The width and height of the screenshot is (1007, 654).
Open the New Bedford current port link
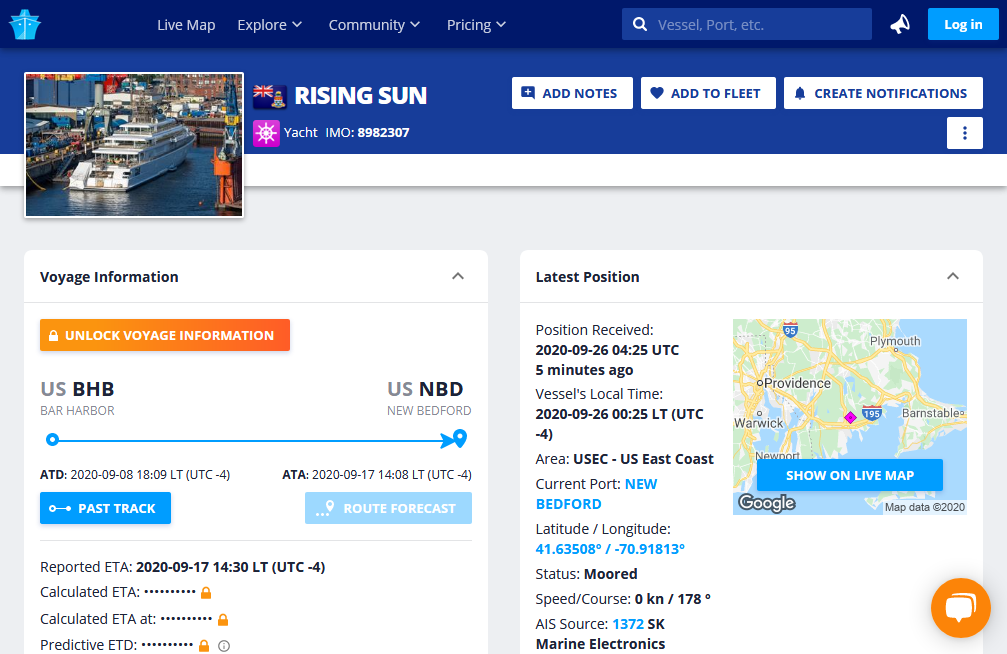point(597,494)
